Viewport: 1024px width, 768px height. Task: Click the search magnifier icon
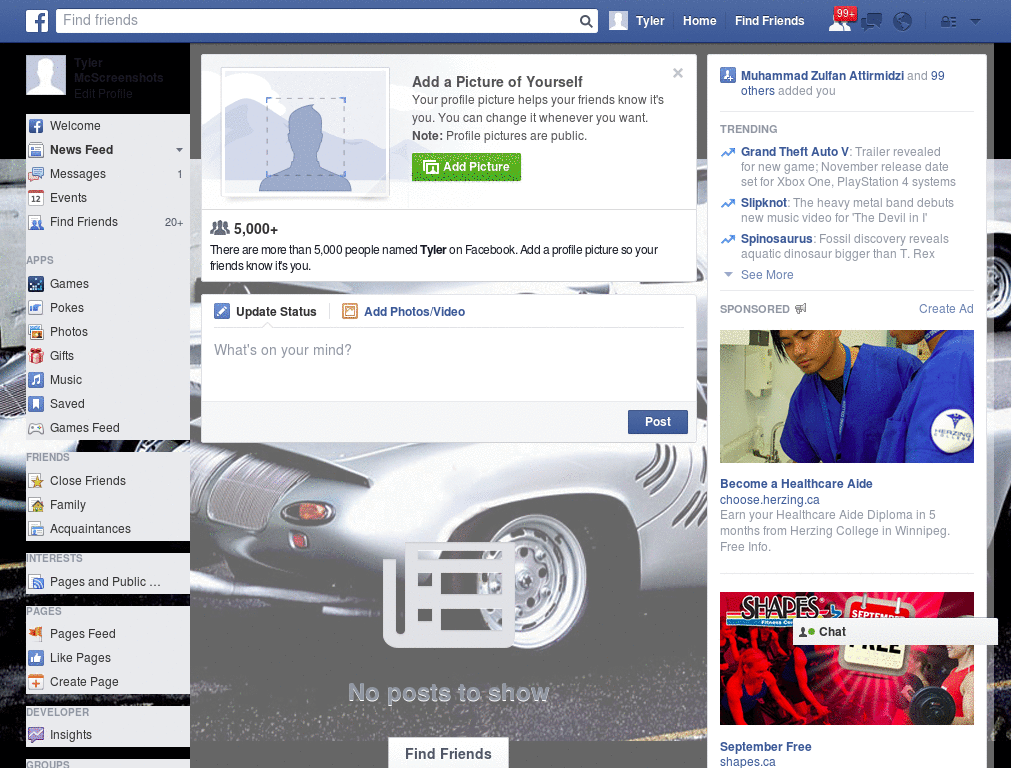coord(586,22)
